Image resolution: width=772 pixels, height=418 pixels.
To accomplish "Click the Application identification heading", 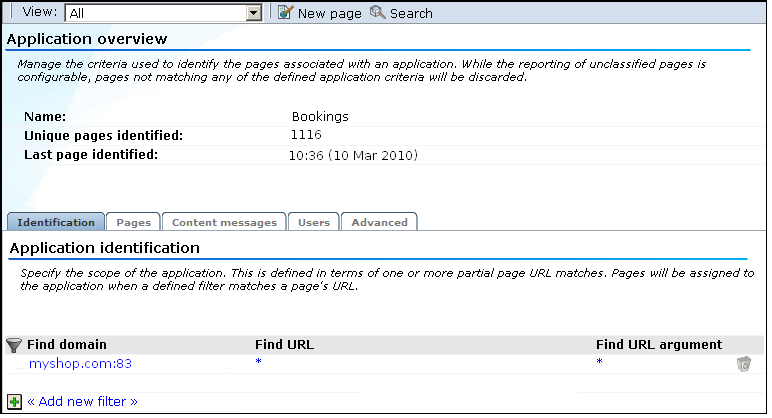I will coord(104,248).
